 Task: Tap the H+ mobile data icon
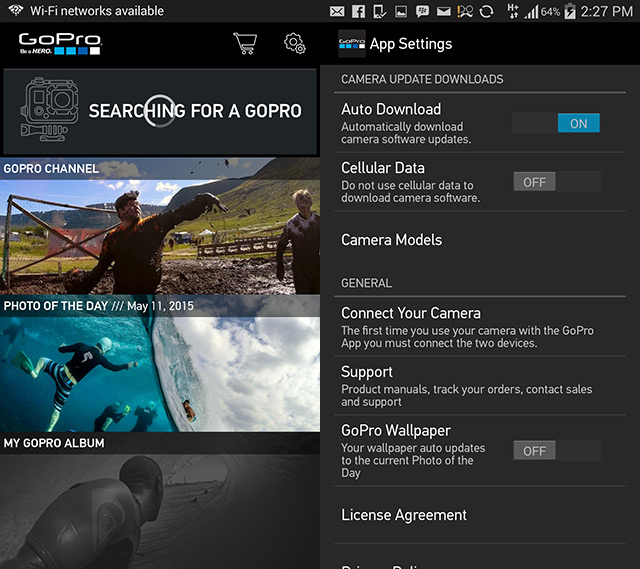513,11
